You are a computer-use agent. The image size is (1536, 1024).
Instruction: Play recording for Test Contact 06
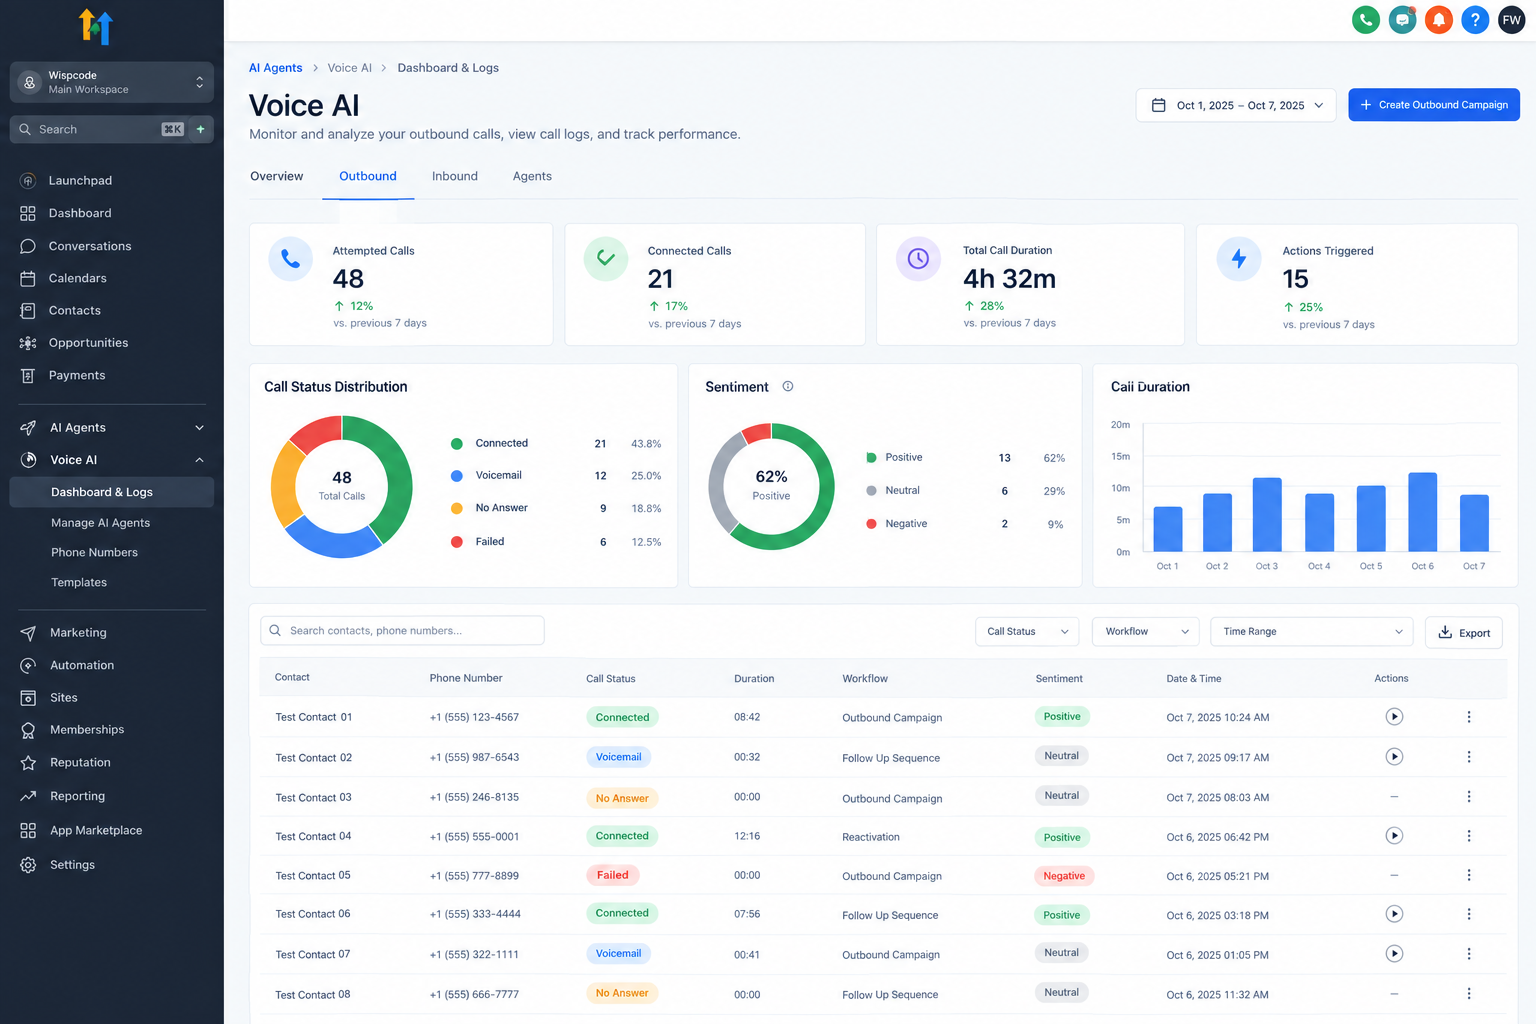point(1394,914)
